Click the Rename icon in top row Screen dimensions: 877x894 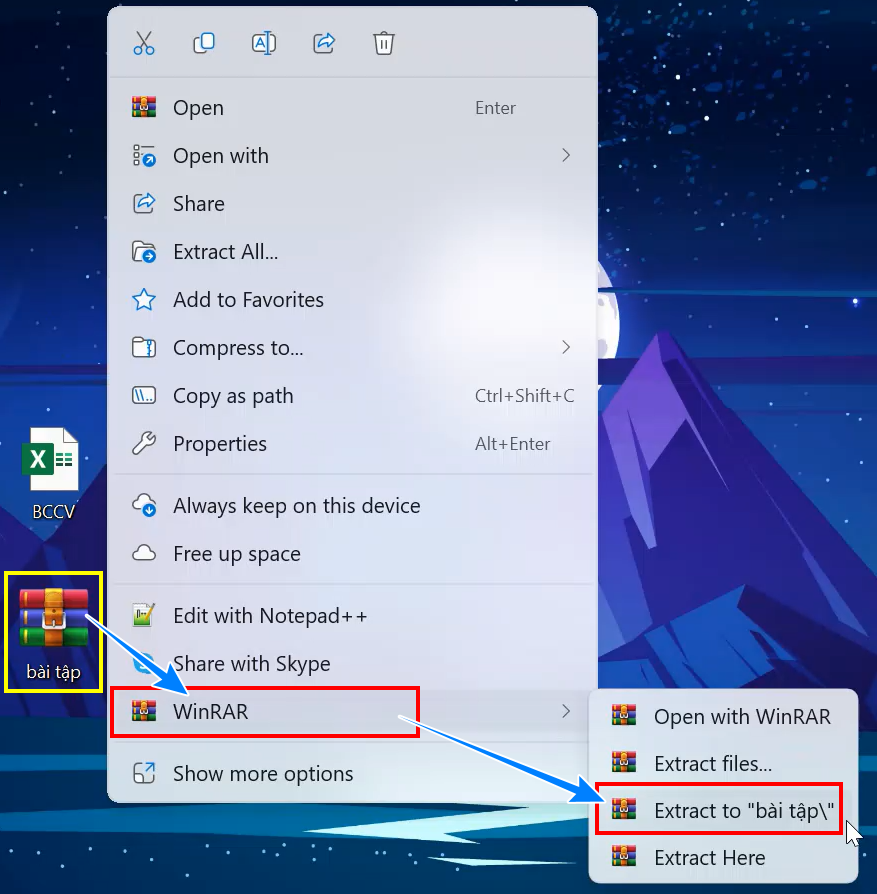point(263,43)
